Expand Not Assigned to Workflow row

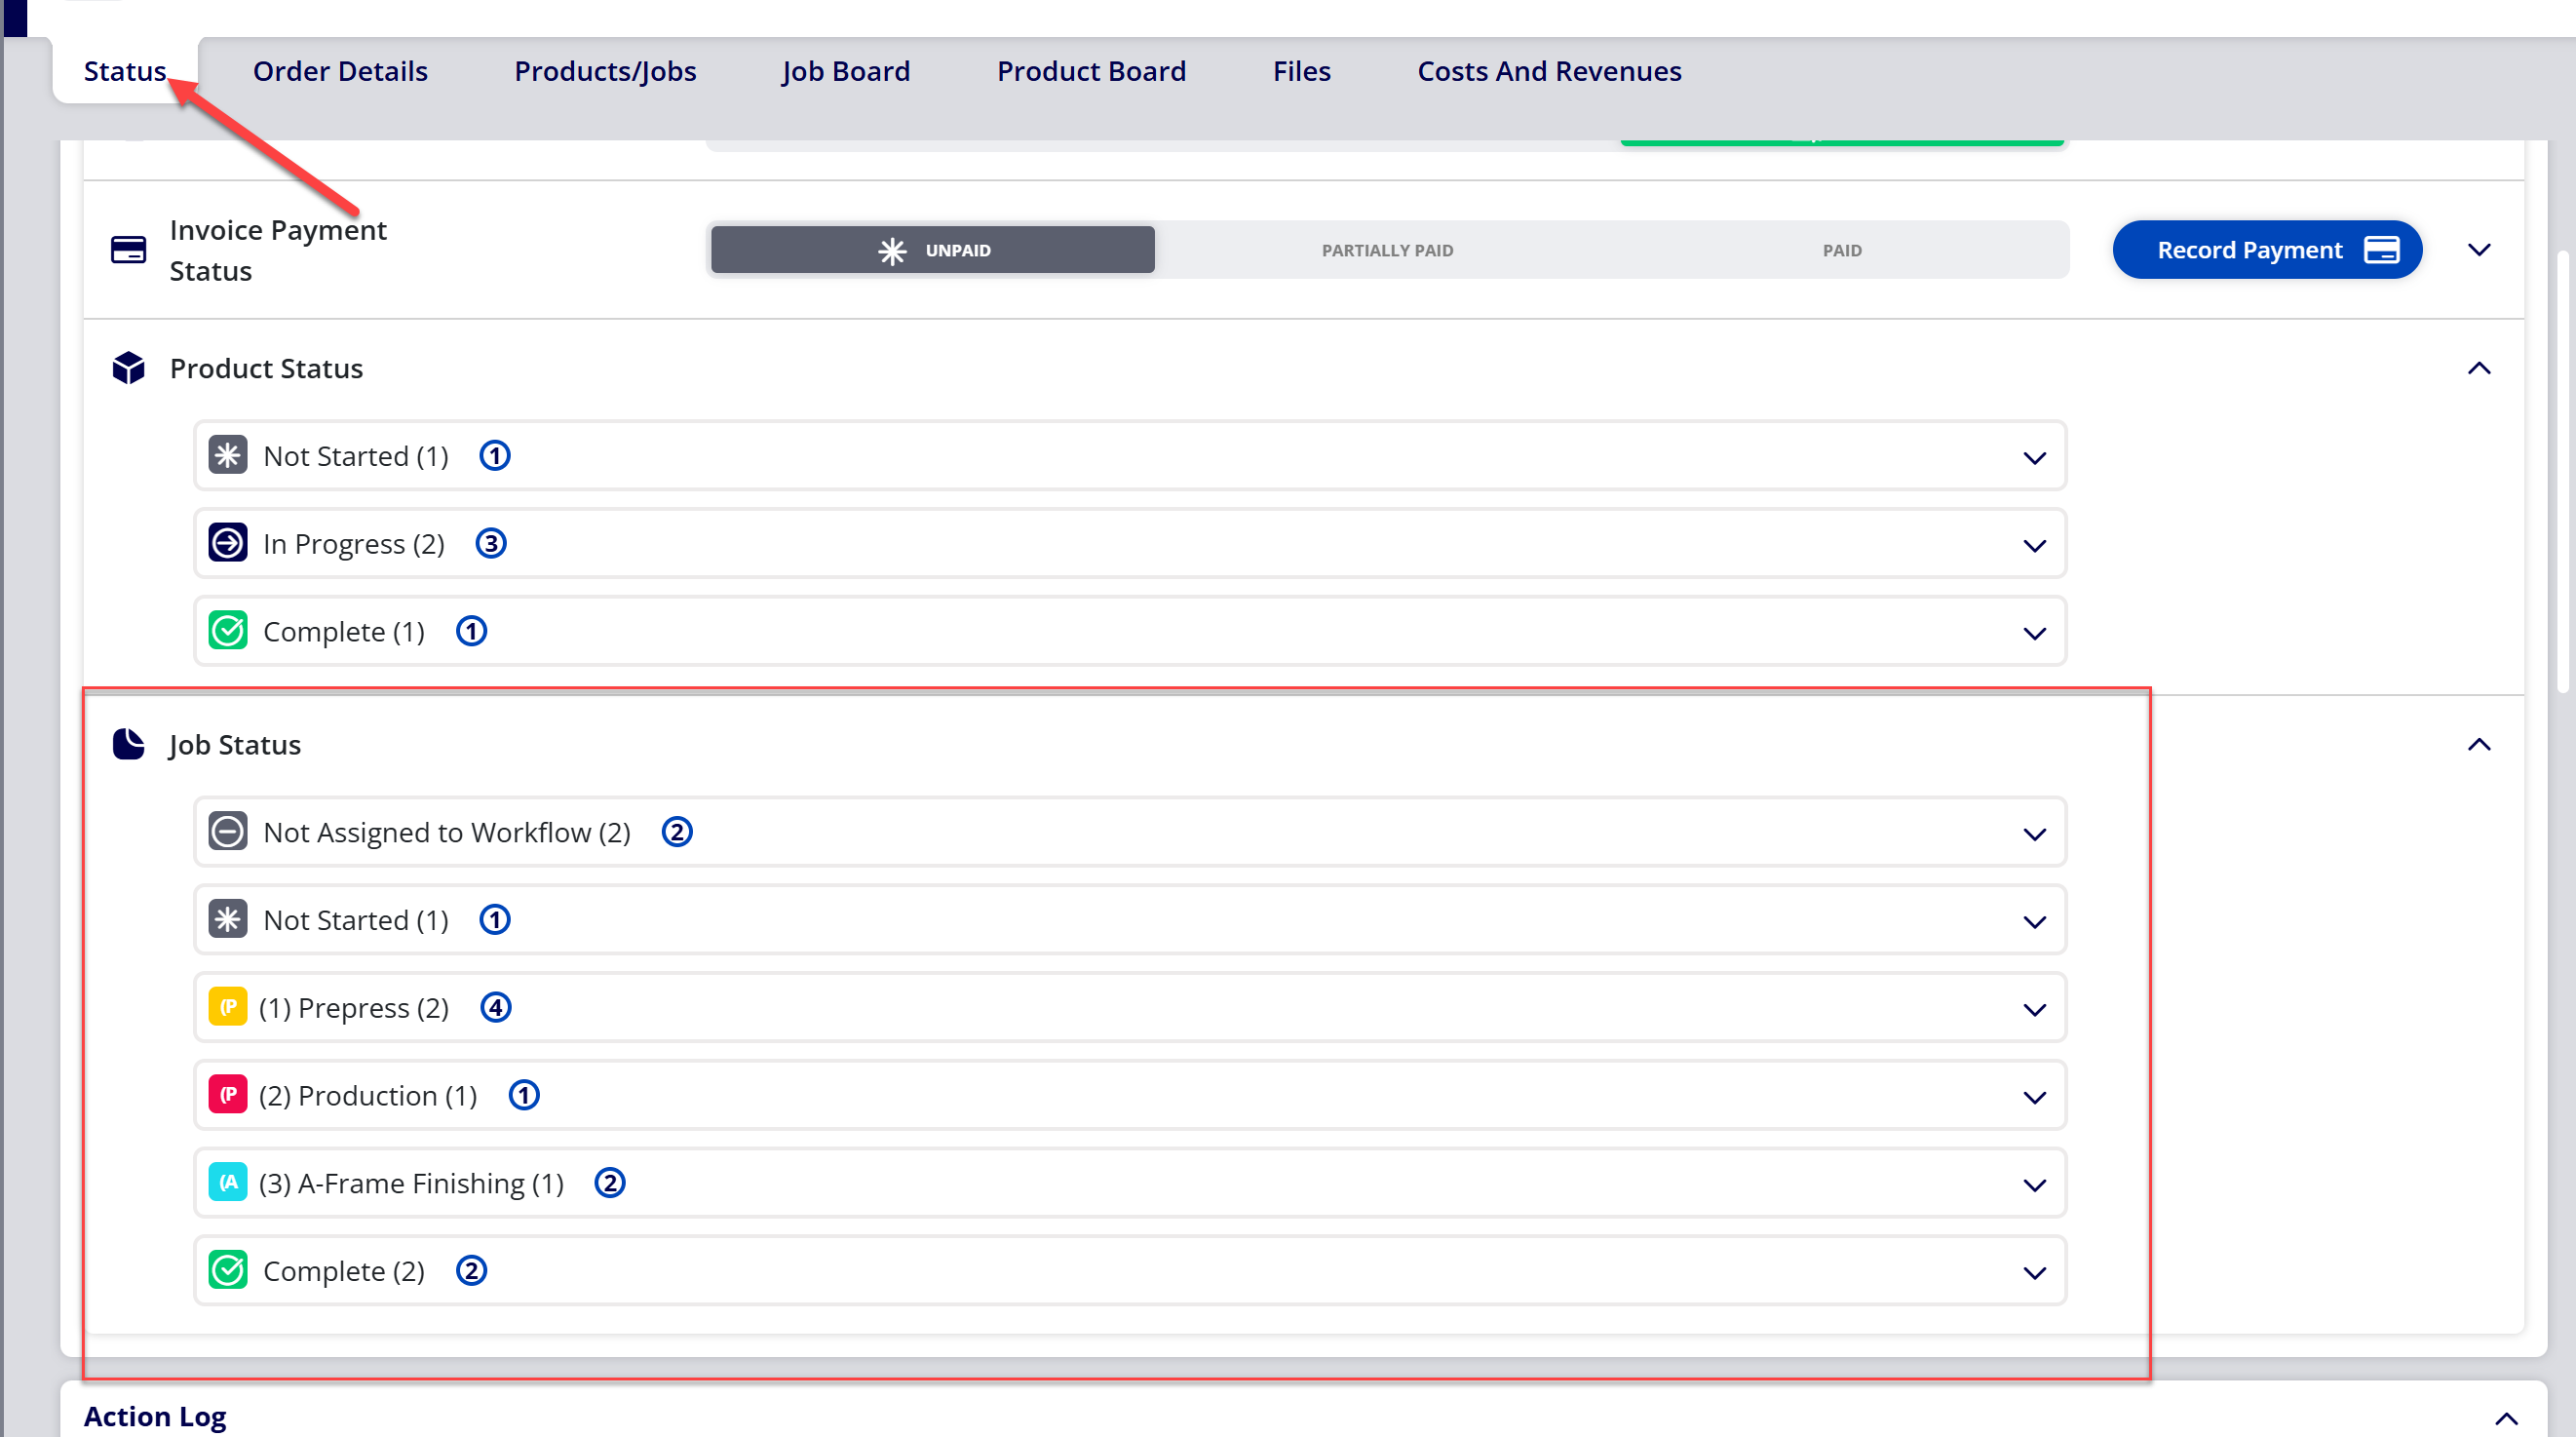pos(2034,834)
